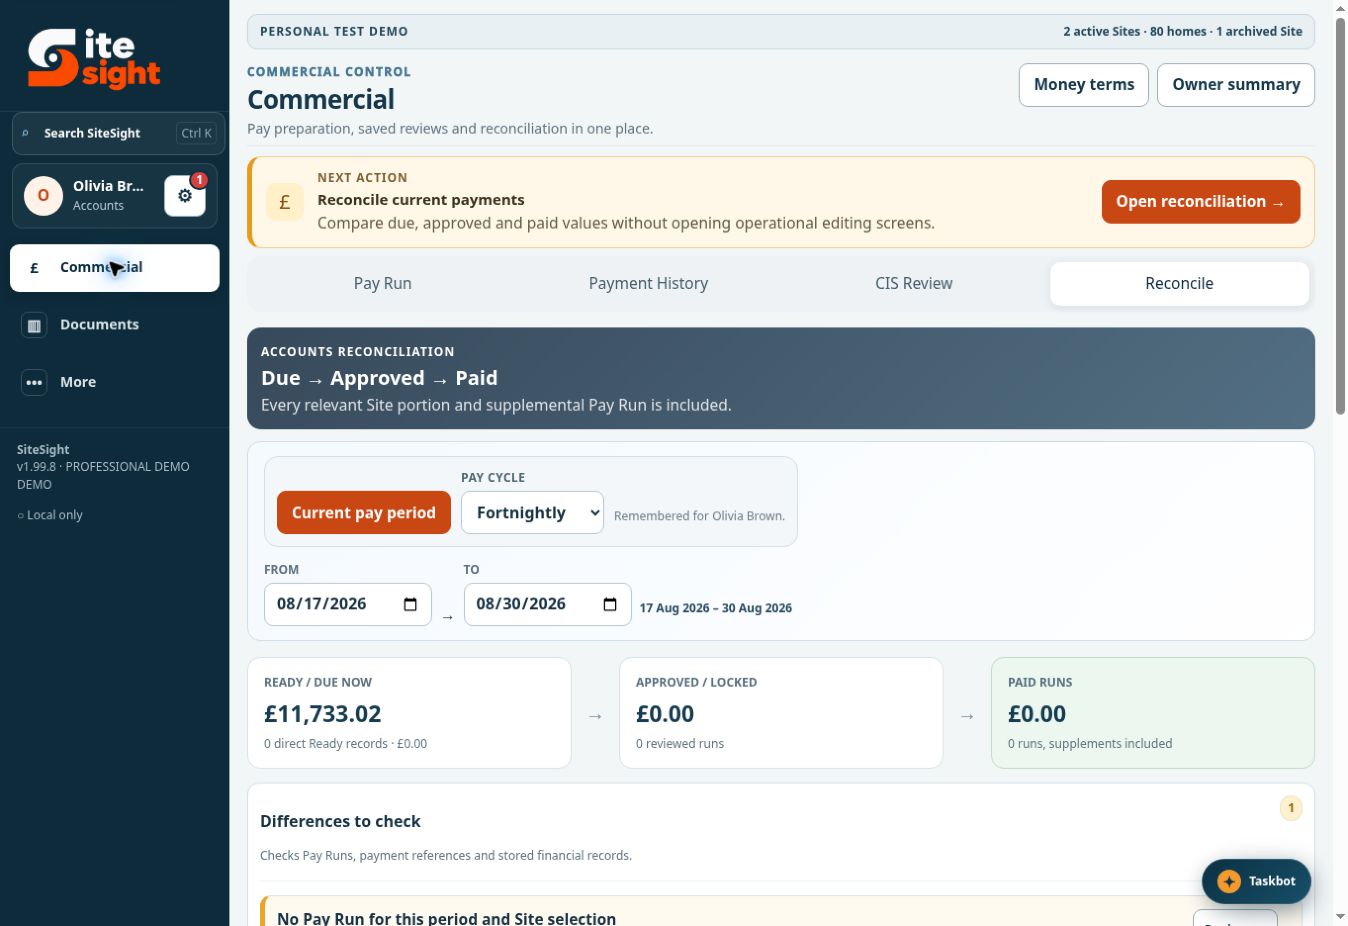Select the CIS Review tab
This screenshot has width=1348, height=926.
(x=914, y=284)
